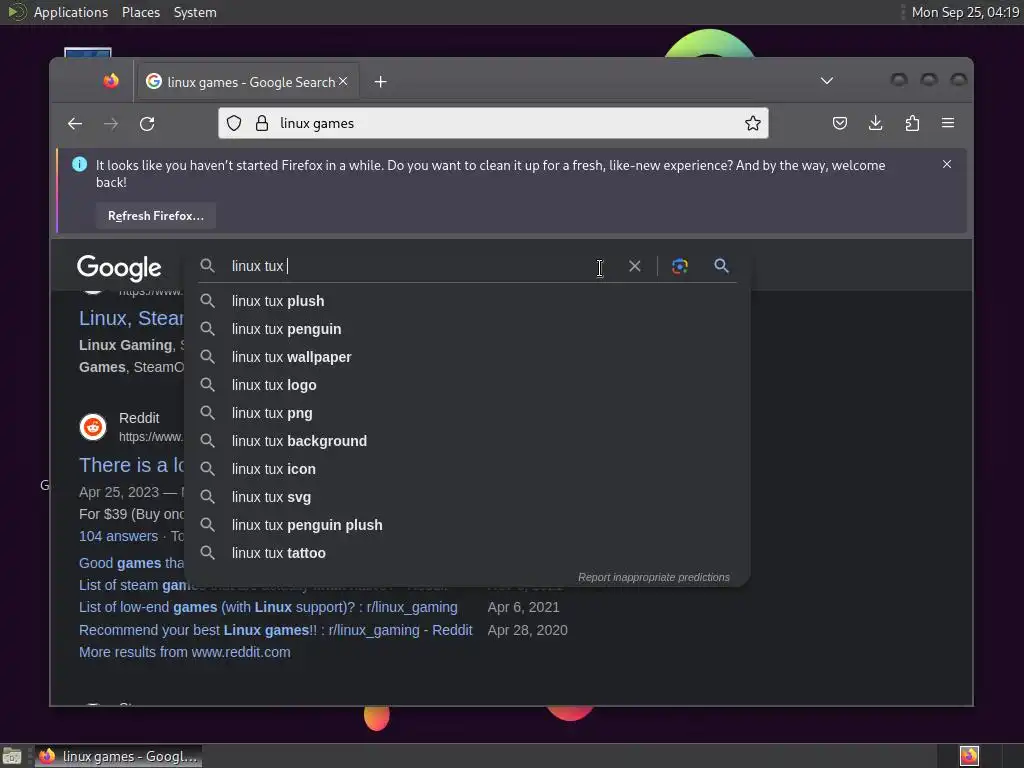Clear the Google search box with X

pos(635,266)
